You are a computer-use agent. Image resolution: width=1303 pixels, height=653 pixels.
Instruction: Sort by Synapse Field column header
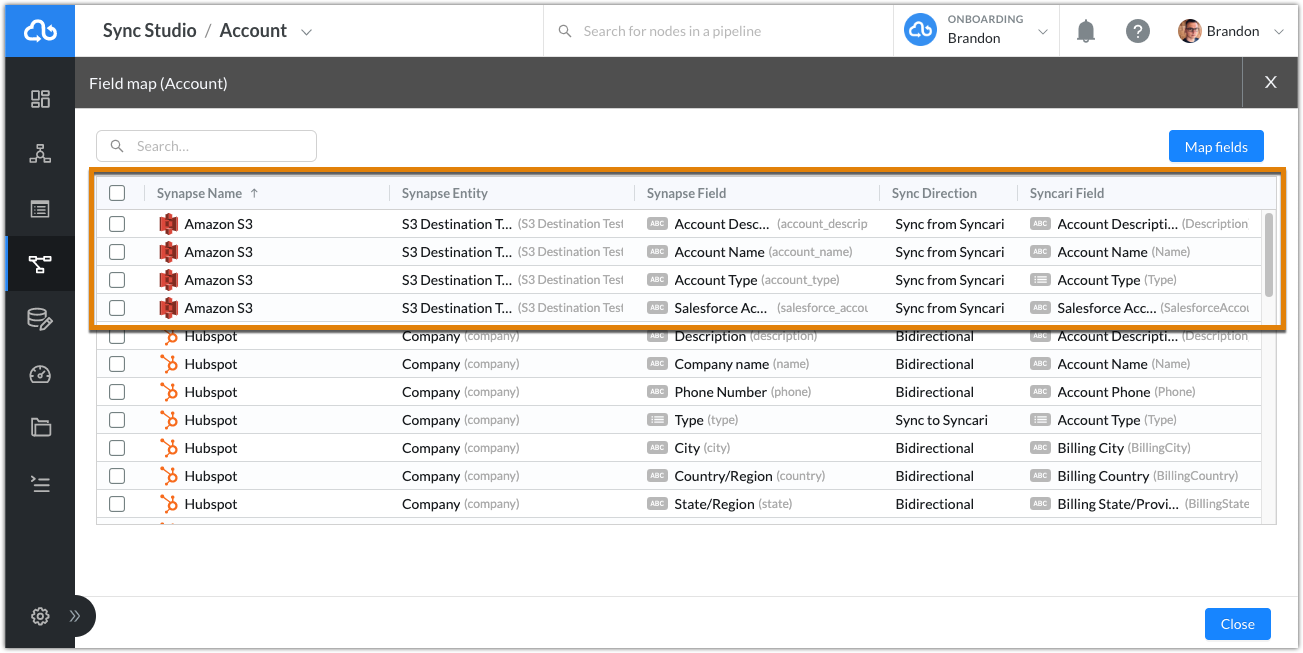click(686, 193)
